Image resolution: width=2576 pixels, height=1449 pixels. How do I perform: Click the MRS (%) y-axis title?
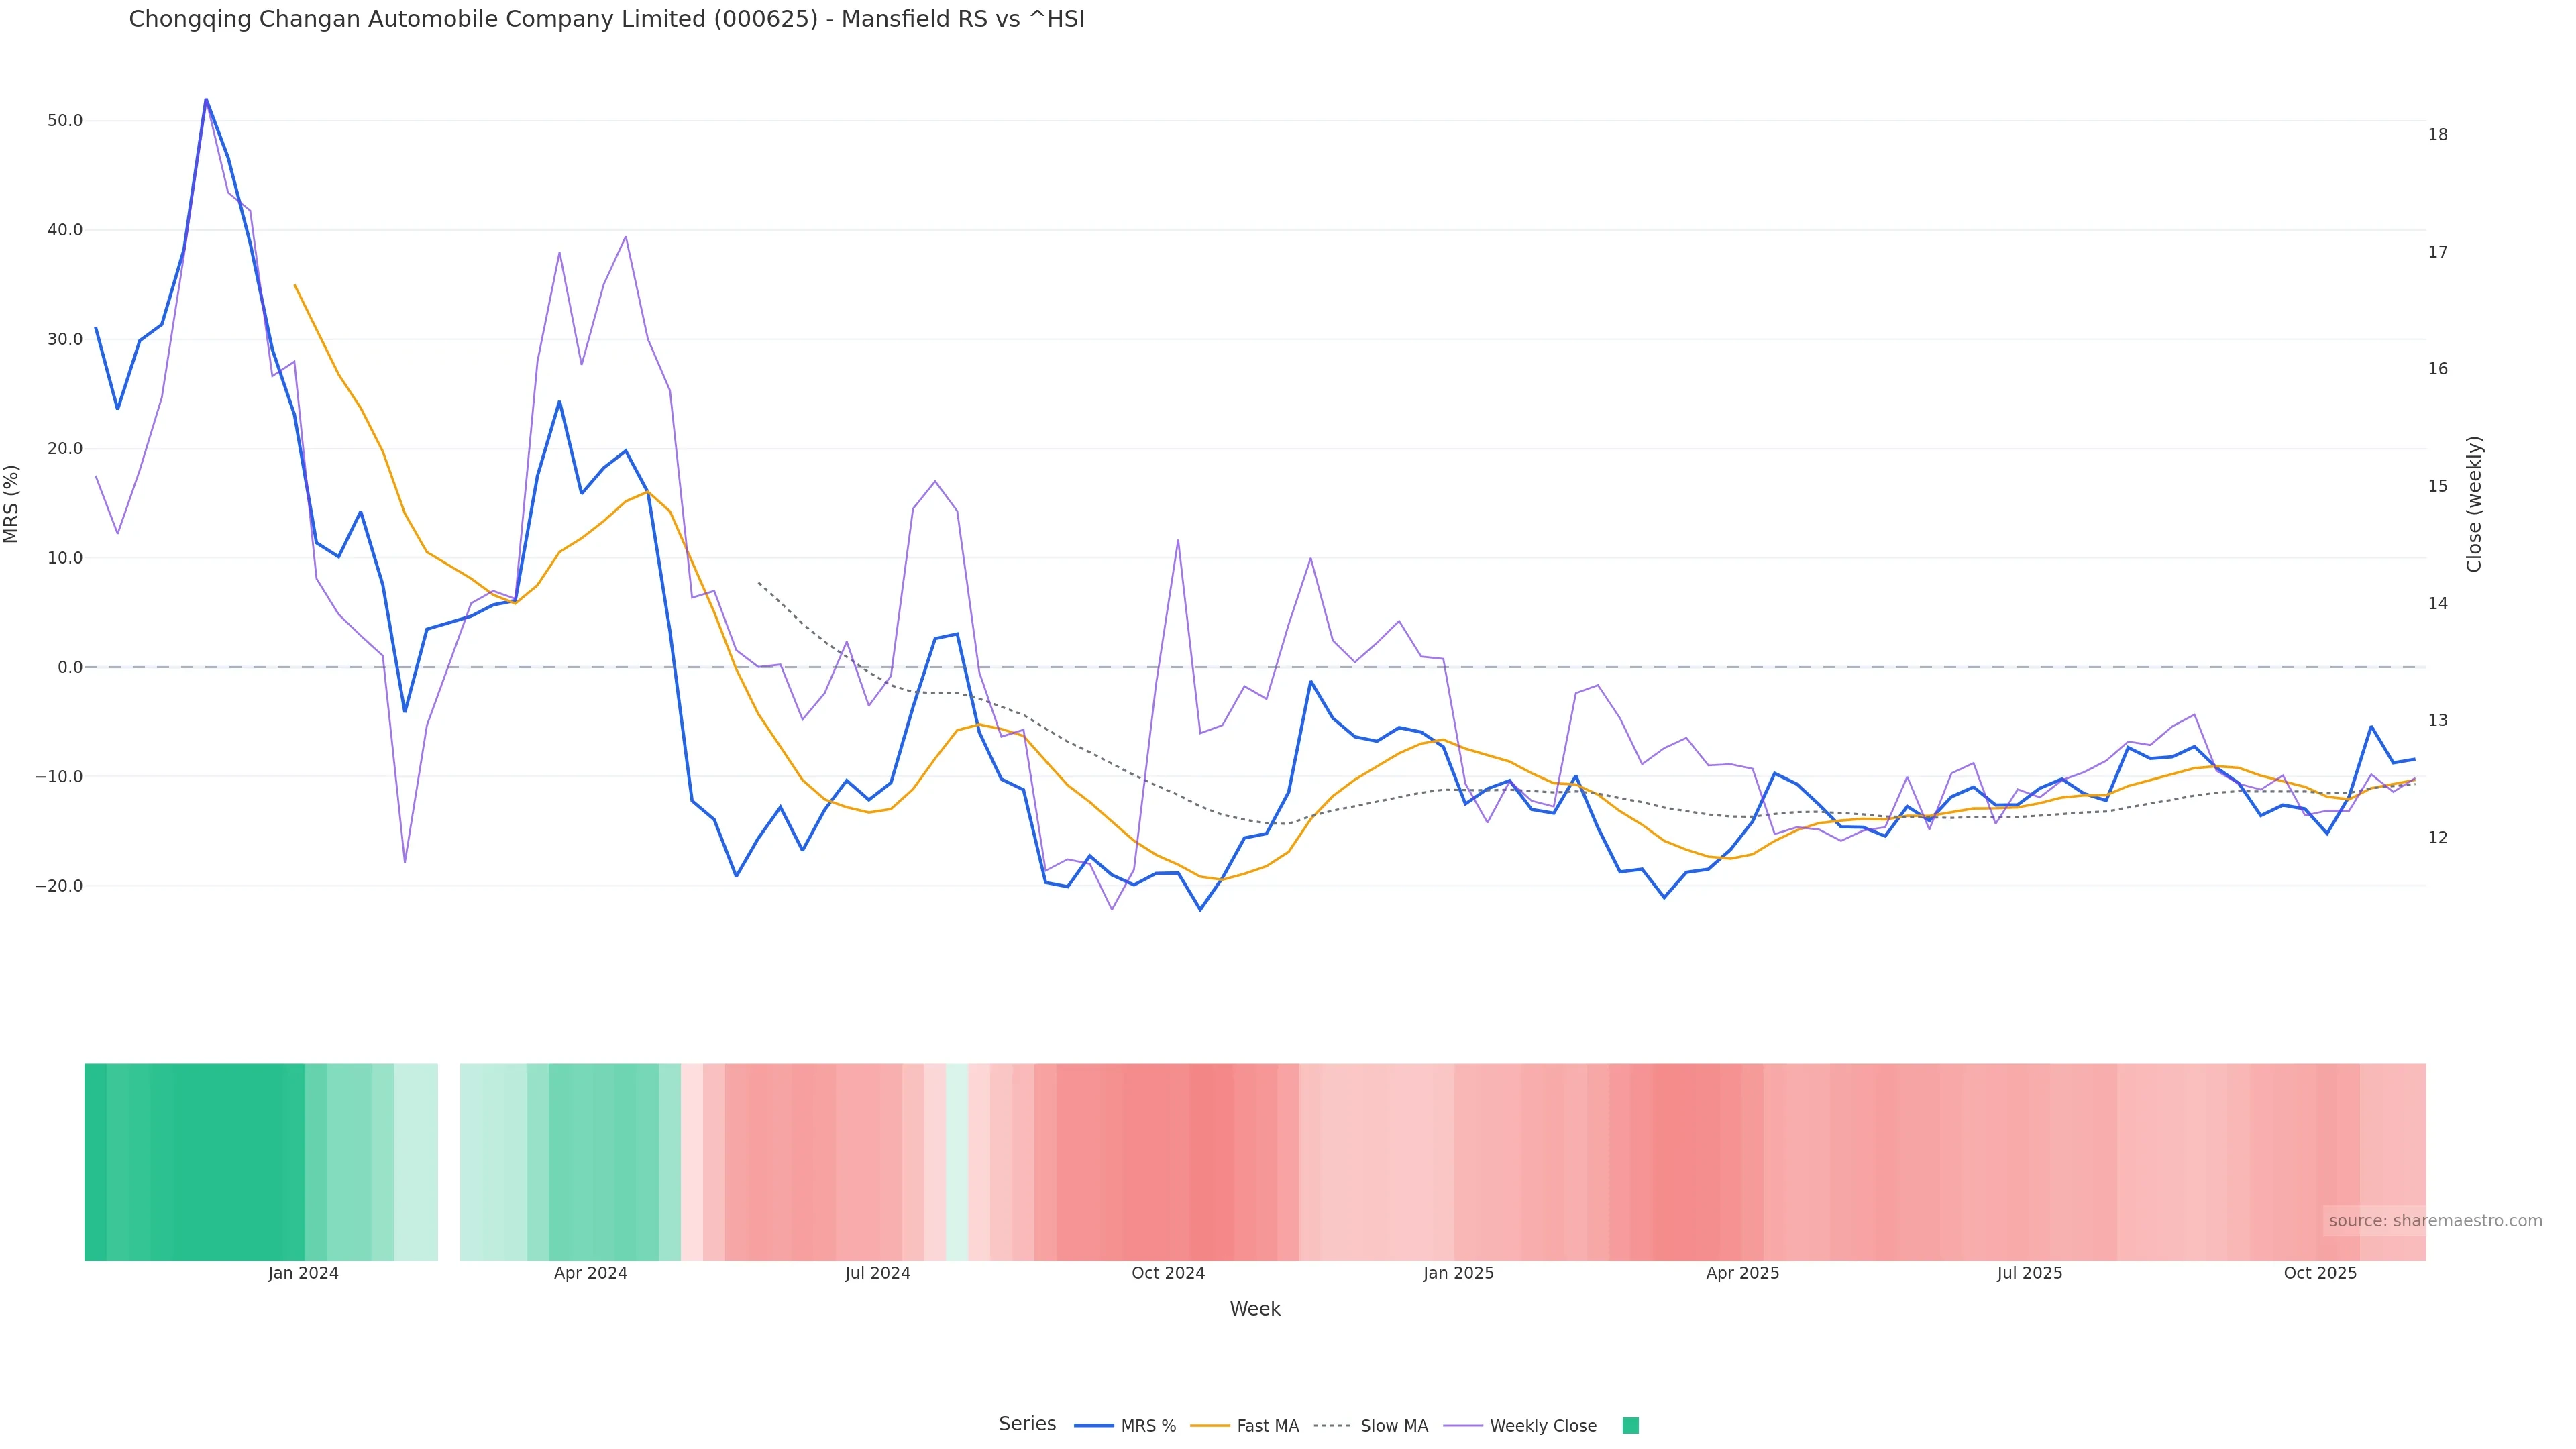12,504
